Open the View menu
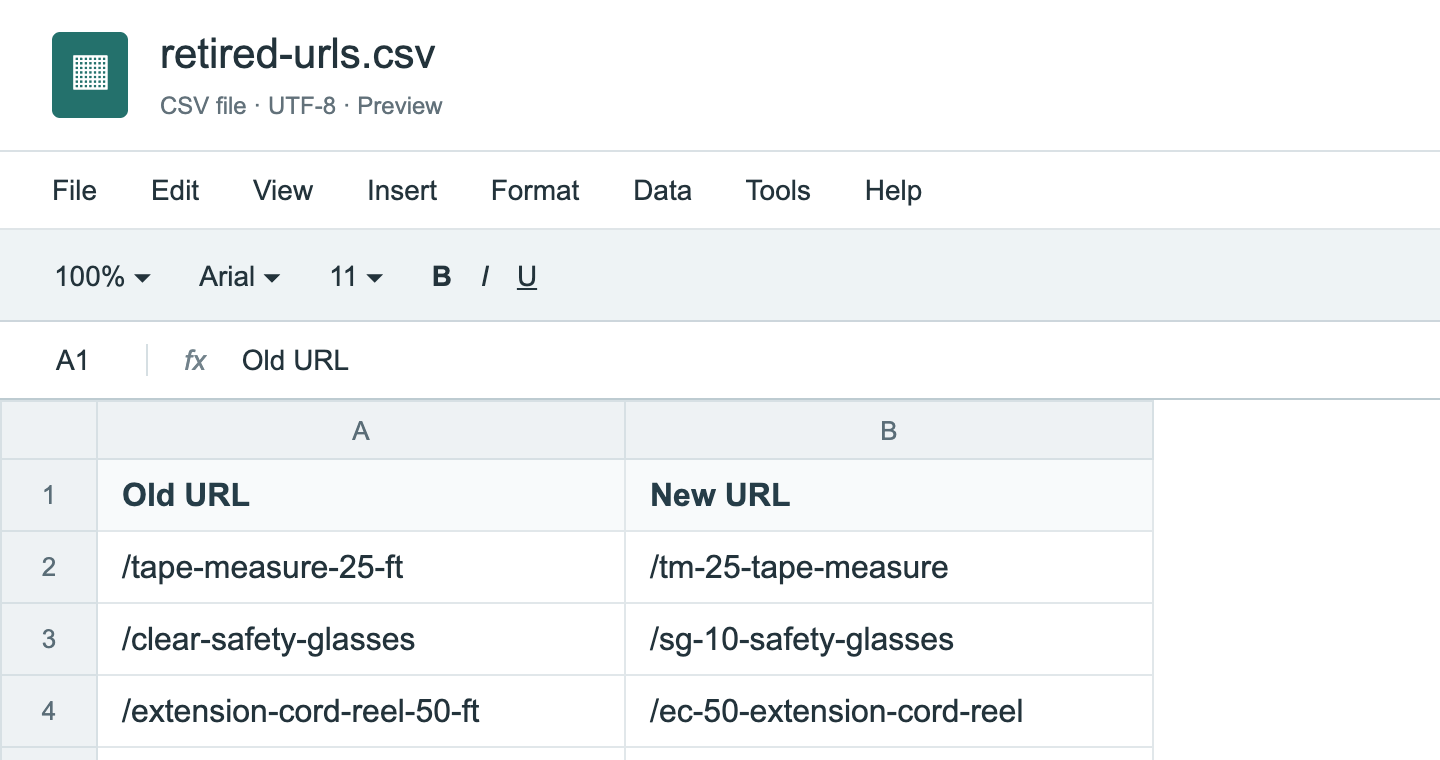Viewport: 1440px width, 760px height. pos(283,191)
